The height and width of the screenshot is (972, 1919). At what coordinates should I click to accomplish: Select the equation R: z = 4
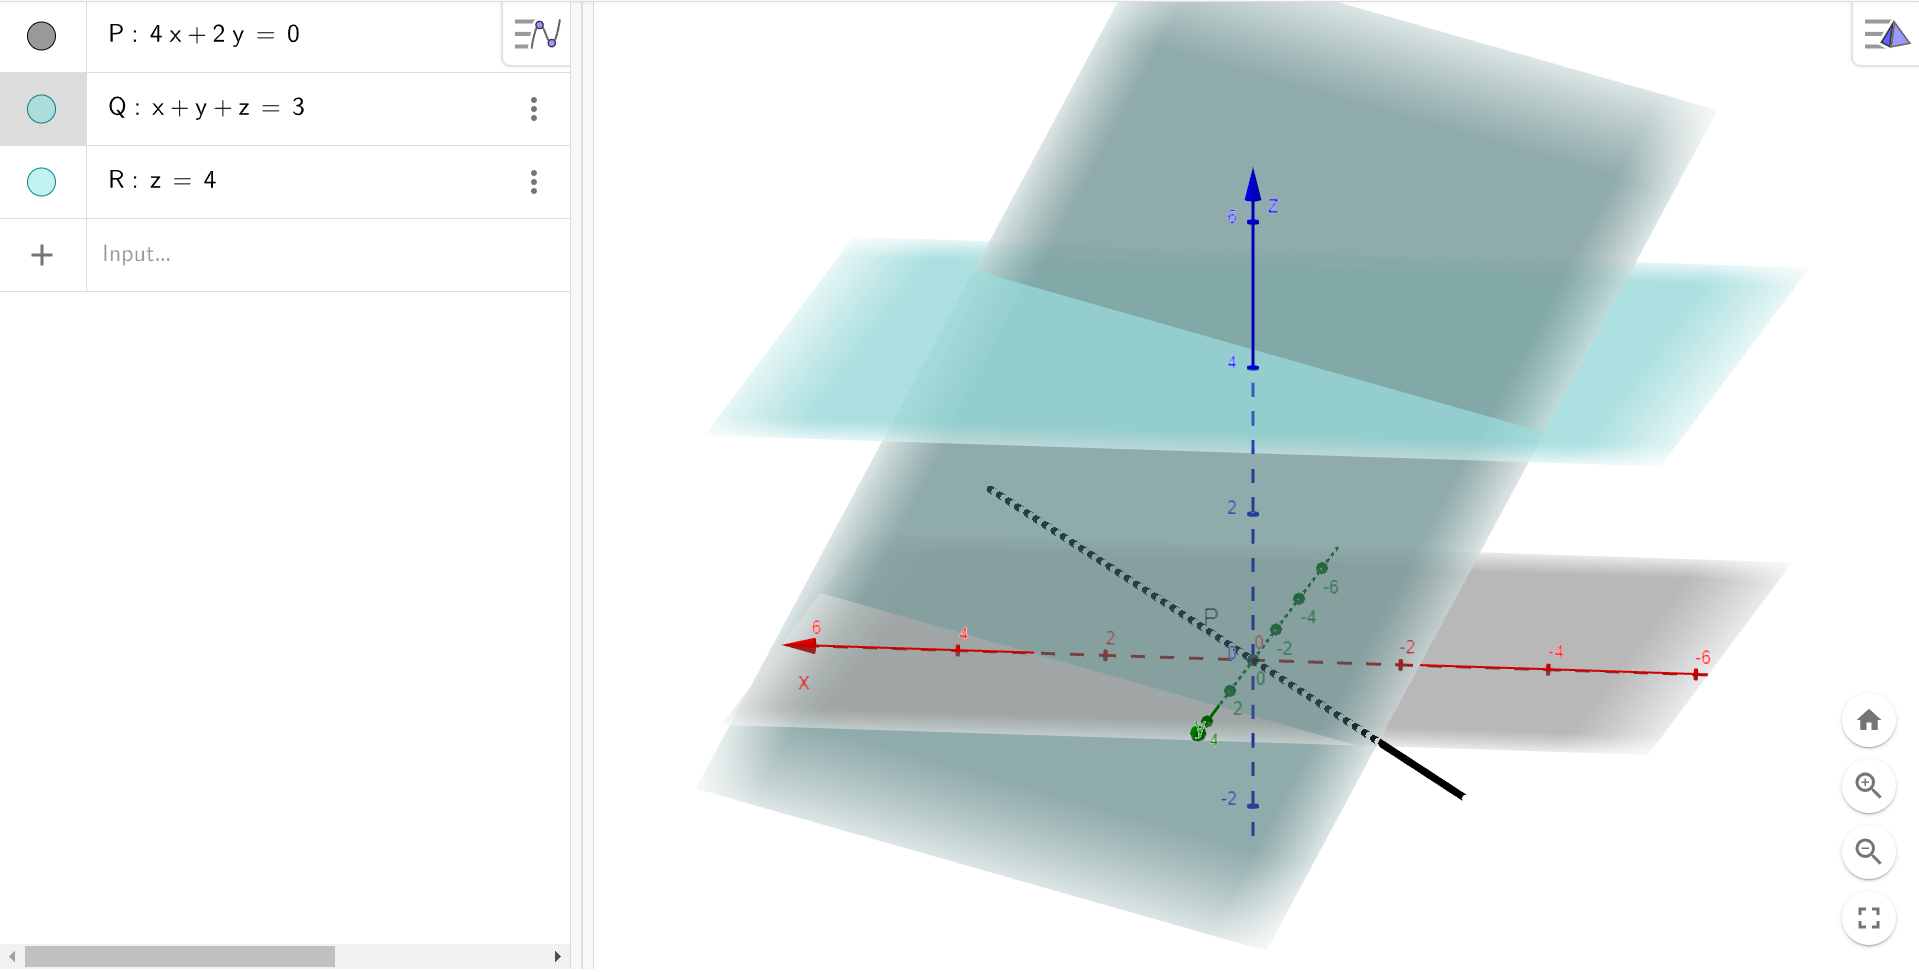[x=162, y=181]
